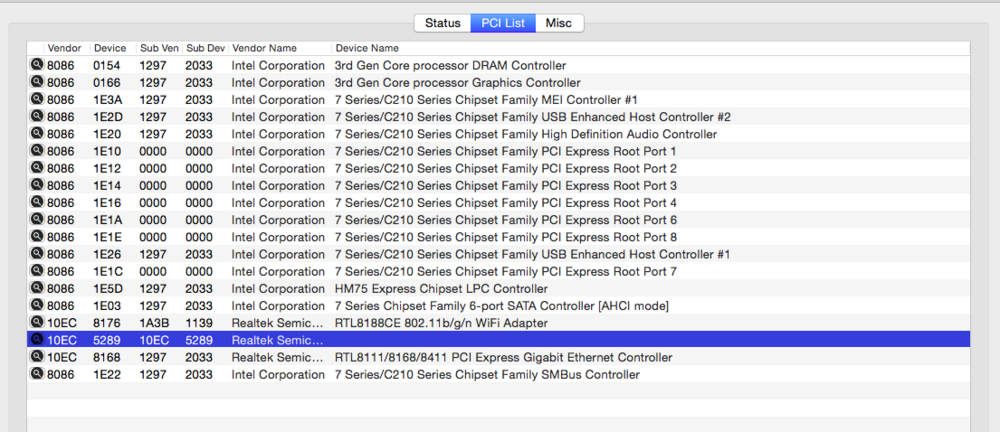Open the Misc tab
The image size is (1000, 432).
(x=559, y=23)
